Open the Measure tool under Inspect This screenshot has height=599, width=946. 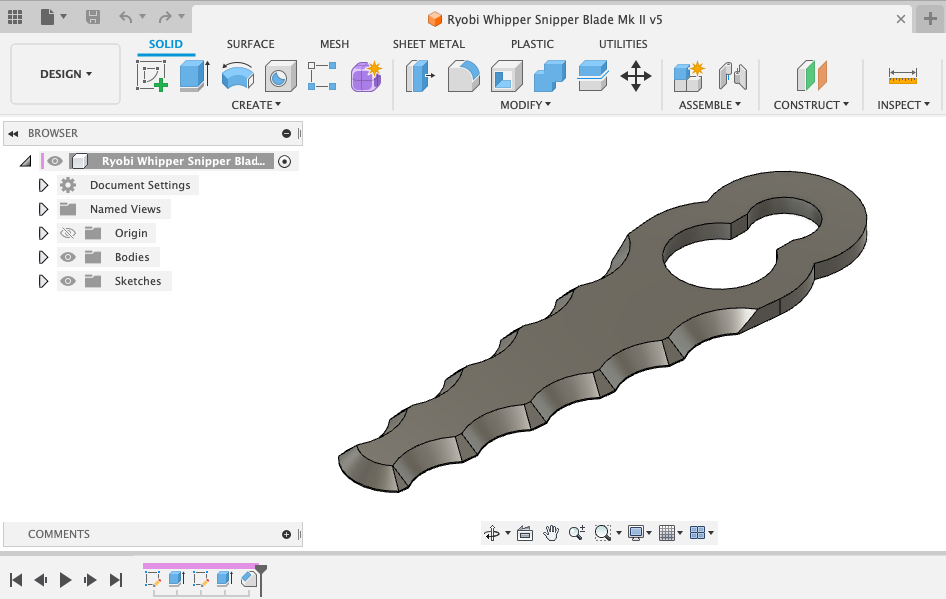[x=904, y=76]
